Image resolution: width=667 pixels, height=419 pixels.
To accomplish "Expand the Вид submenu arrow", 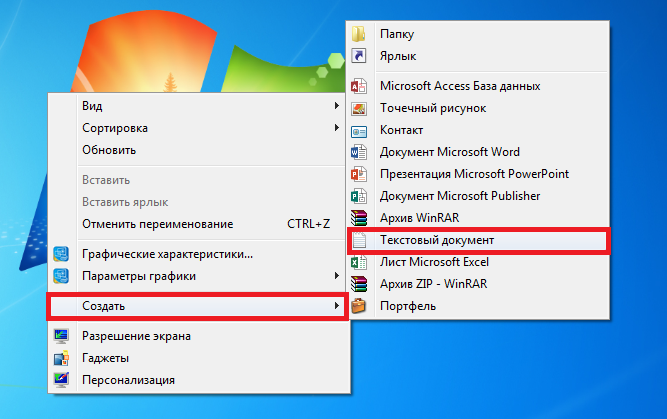I will point(337,105).
